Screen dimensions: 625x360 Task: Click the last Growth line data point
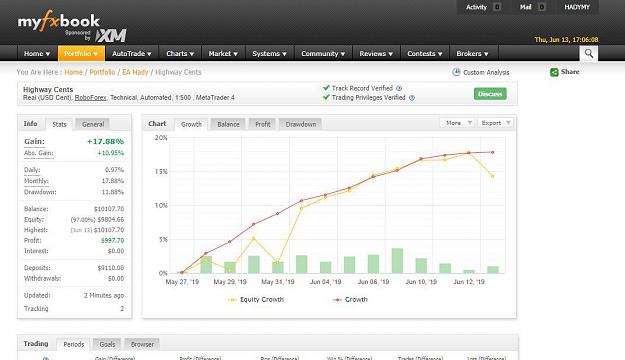[493, 152]
